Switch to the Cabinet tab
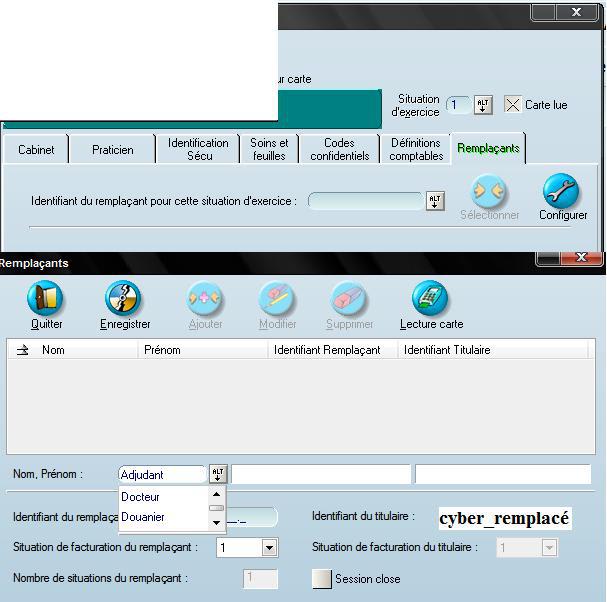This screenshot has width=607, height=602. [x=36, y=150]
